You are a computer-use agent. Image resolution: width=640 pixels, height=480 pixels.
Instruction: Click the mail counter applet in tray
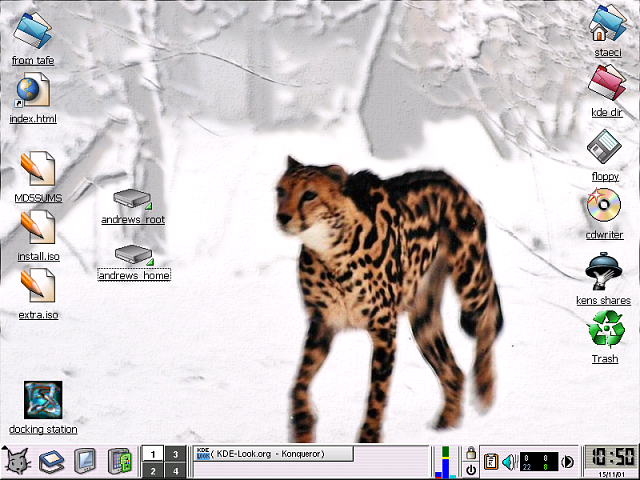click(x=538, y=462)
